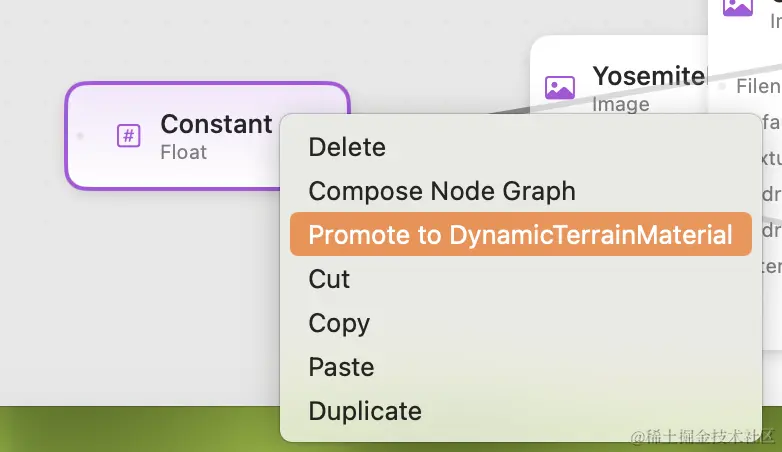
Task: Choose Delete from the context menu
Action: pos(347,147)
